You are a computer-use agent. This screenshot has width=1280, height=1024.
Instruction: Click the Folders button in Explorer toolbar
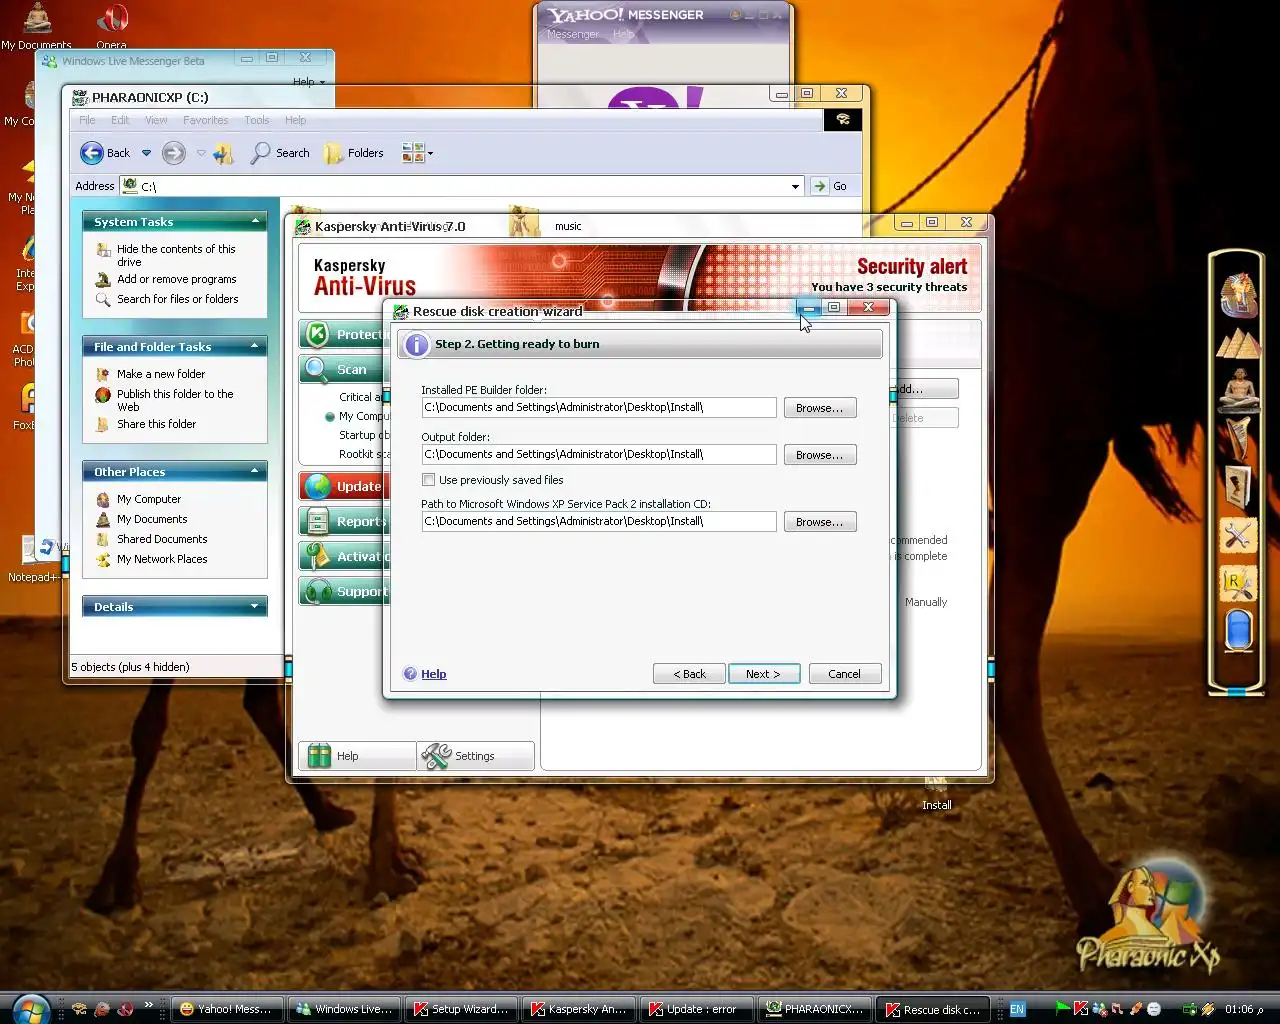[x=354, y=153]
